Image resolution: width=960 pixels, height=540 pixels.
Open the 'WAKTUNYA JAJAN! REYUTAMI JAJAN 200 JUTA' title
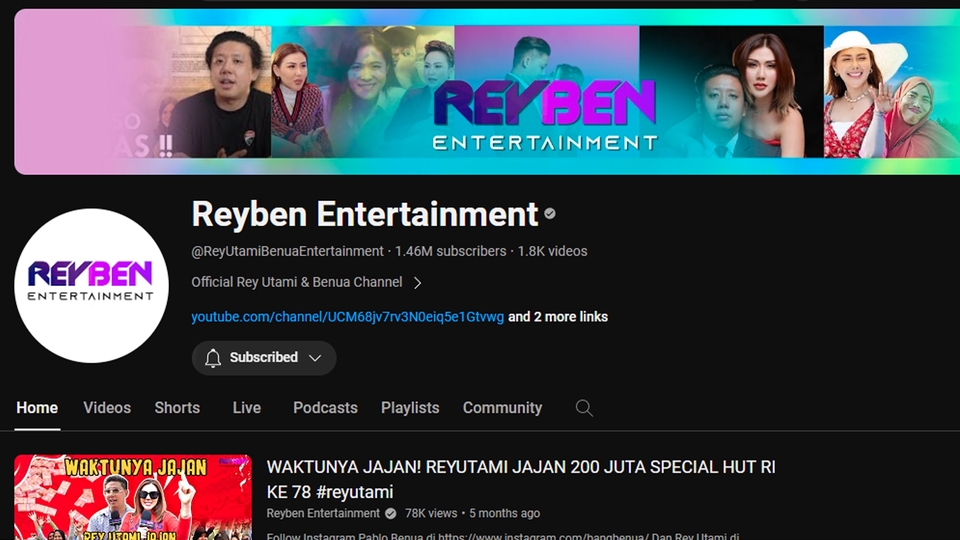(x=521, y=479)
